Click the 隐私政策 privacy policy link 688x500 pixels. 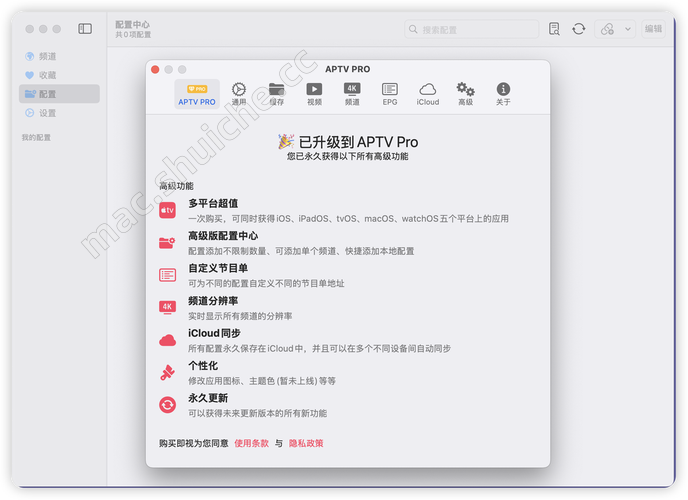coord(306,443)
